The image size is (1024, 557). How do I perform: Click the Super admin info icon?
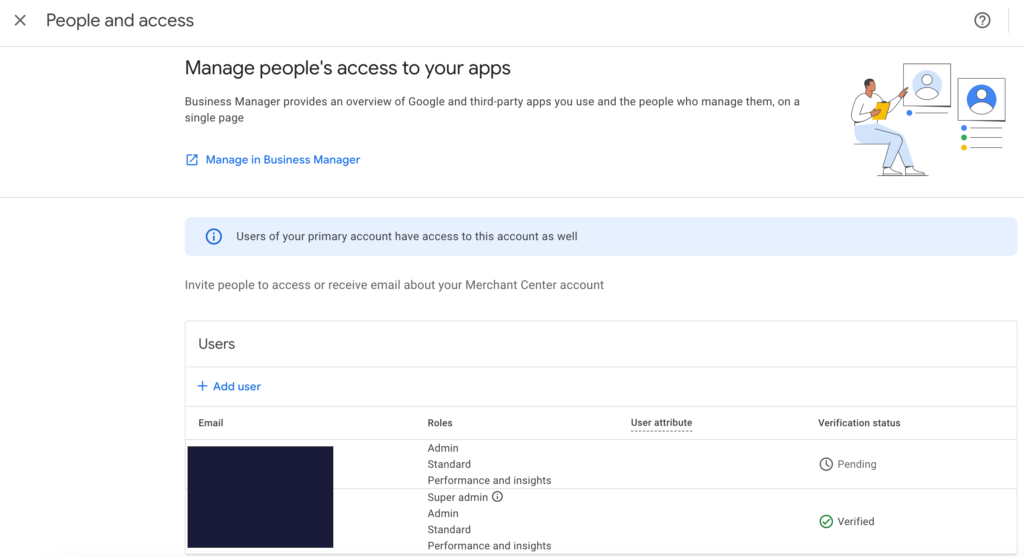pos(498,497)
